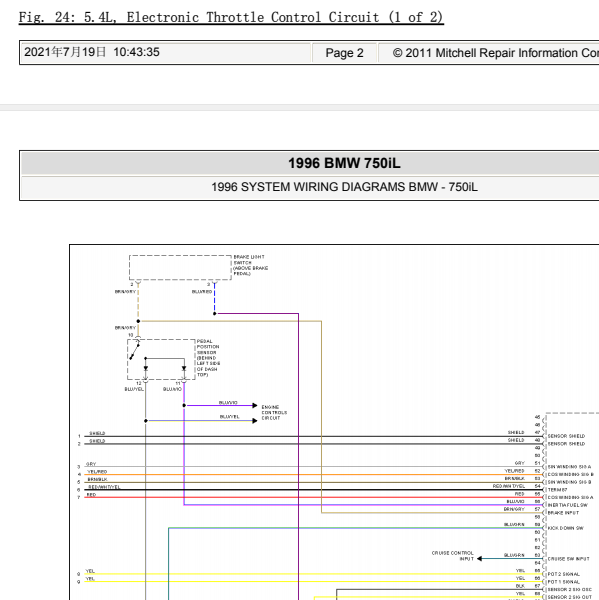Viewport: 599px width, 600px height.
Task: Click the Page 2 footer cell
Action: 344,53
